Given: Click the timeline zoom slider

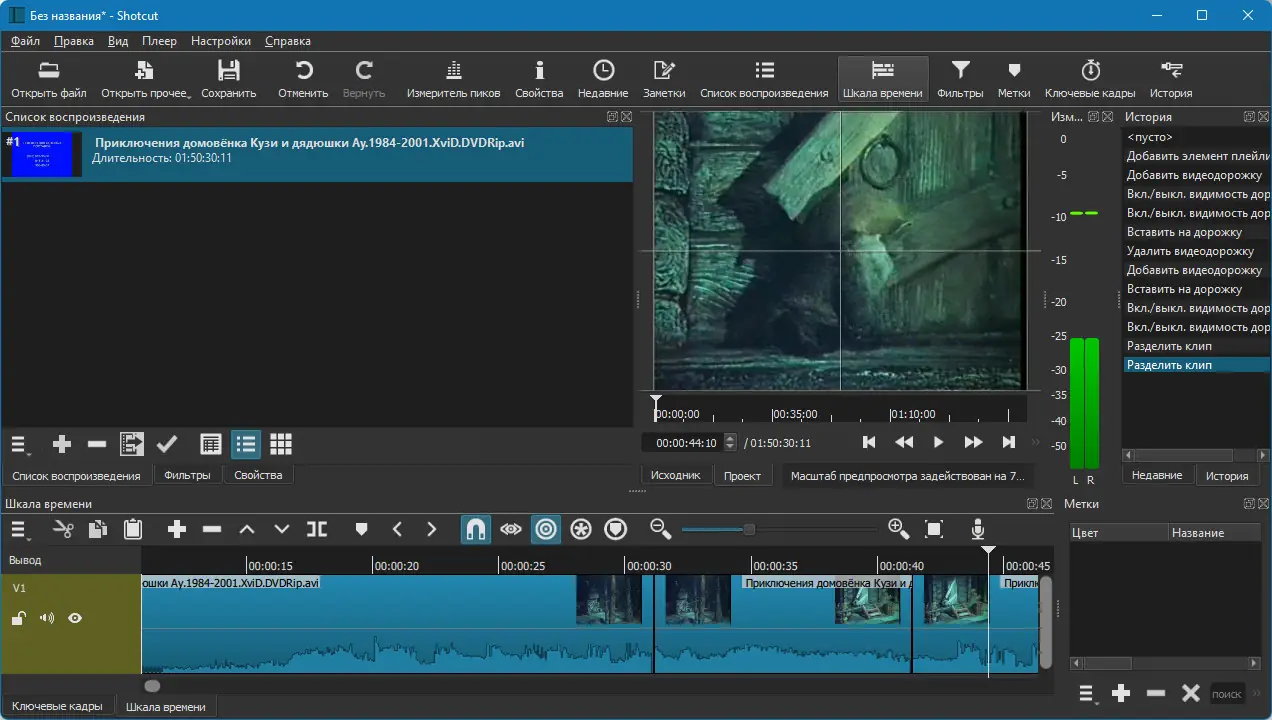Looking at the screenshot, I should pos(749,529).
